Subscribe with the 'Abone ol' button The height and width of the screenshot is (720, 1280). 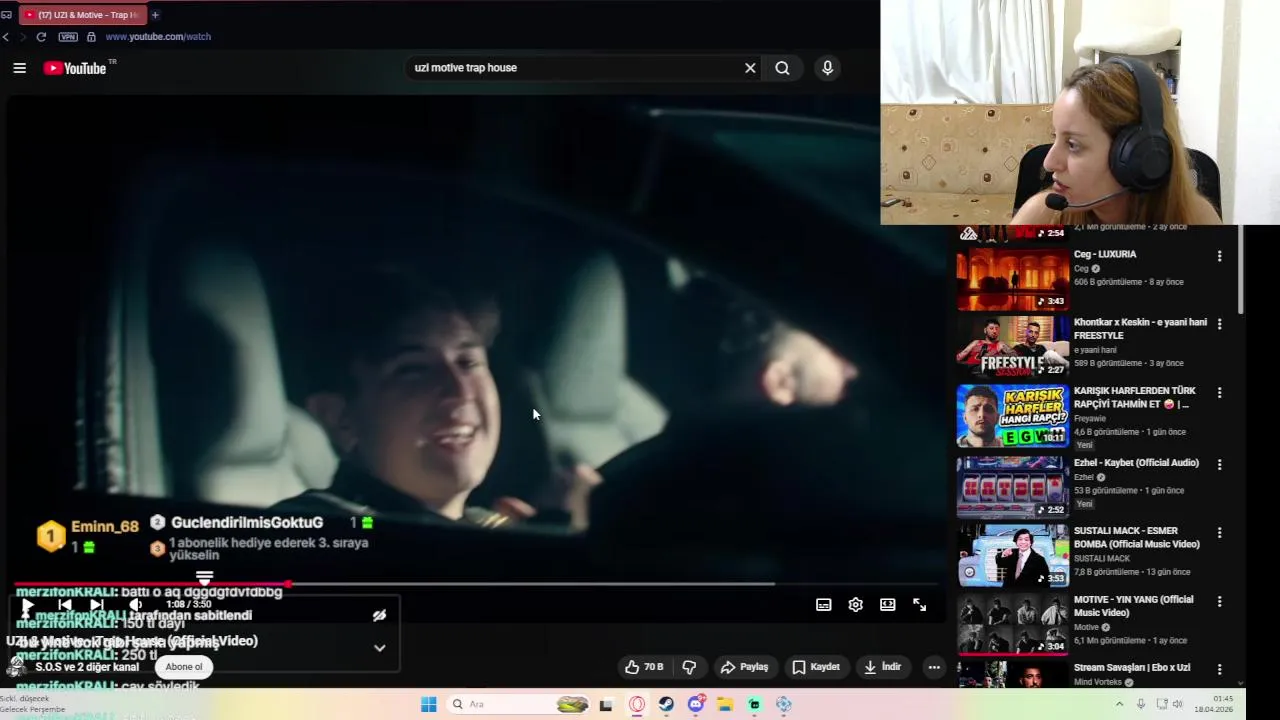[184, 667]
